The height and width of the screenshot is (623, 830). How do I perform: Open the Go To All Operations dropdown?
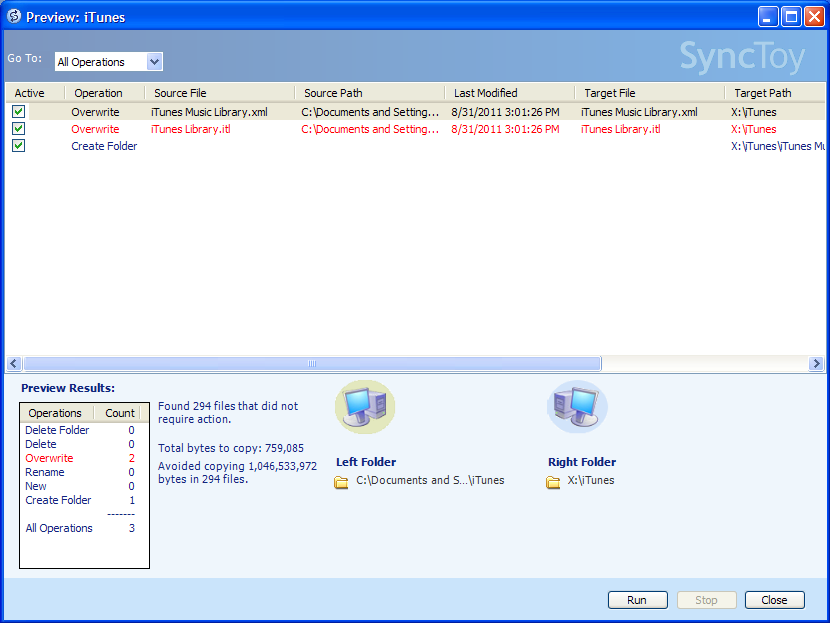point(154,62)
